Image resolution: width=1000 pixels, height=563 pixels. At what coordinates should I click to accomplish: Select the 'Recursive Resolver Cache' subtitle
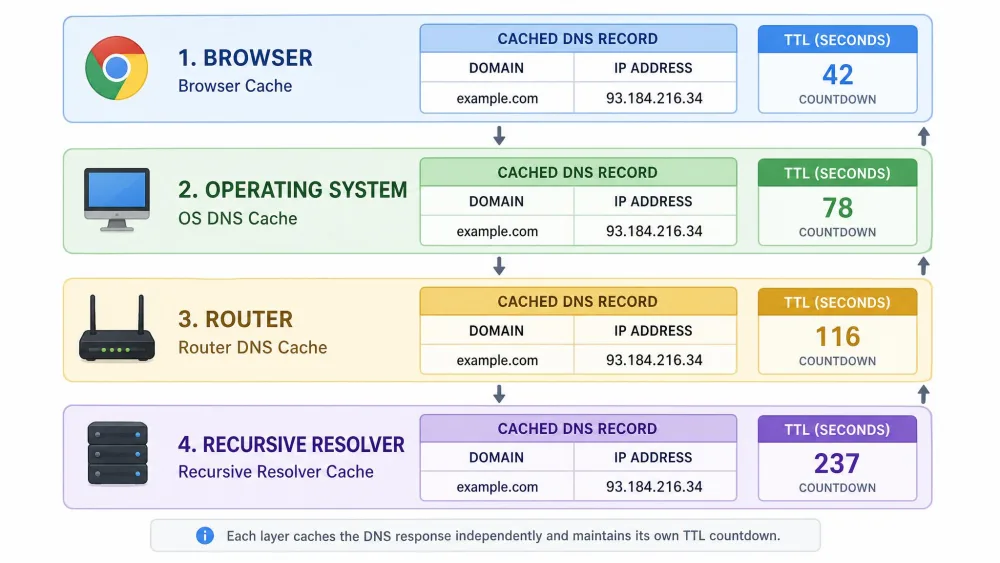tap(276, 472)
